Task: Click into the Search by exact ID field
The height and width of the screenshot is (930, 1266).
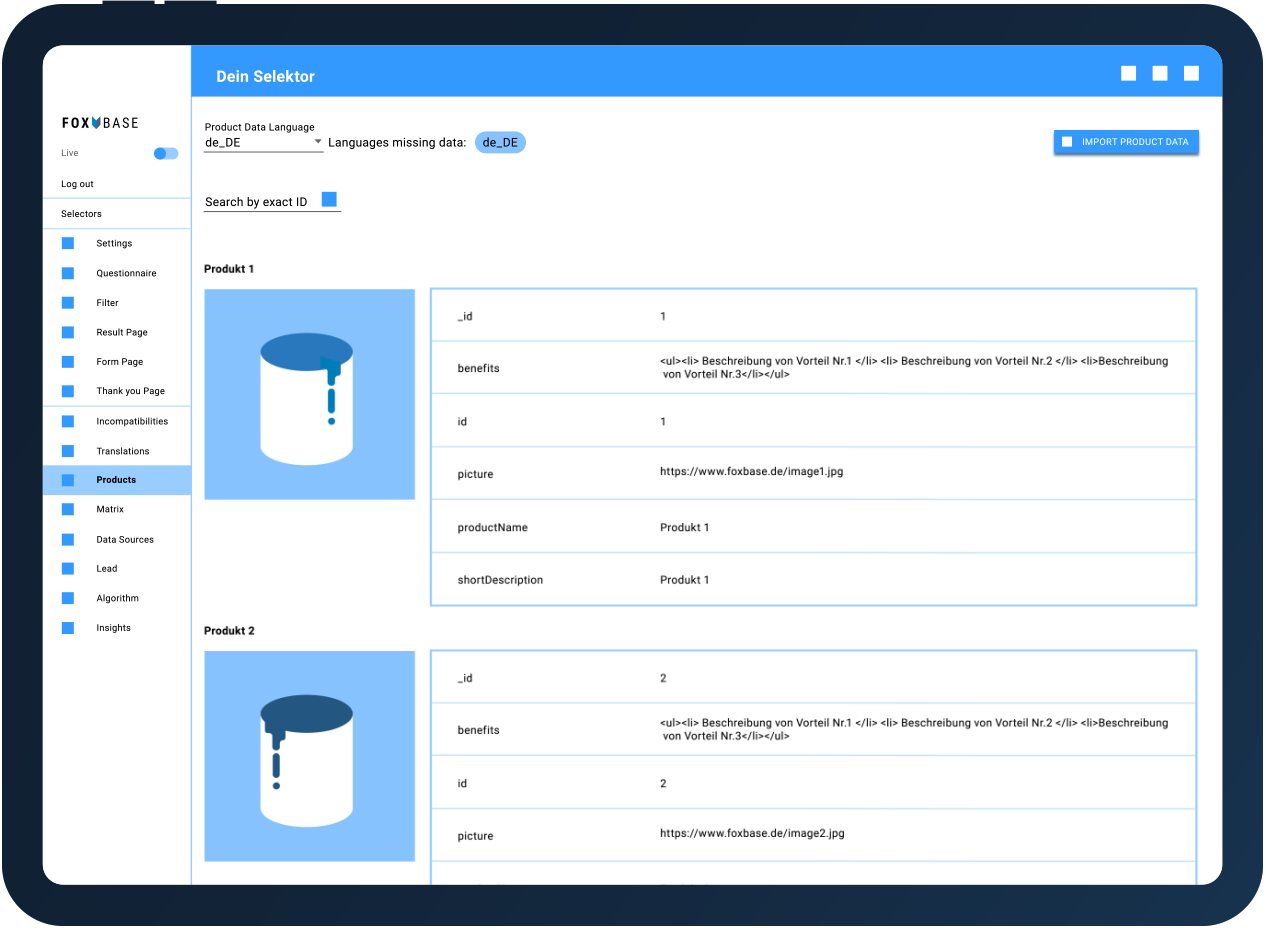Action: coord(257,202)
